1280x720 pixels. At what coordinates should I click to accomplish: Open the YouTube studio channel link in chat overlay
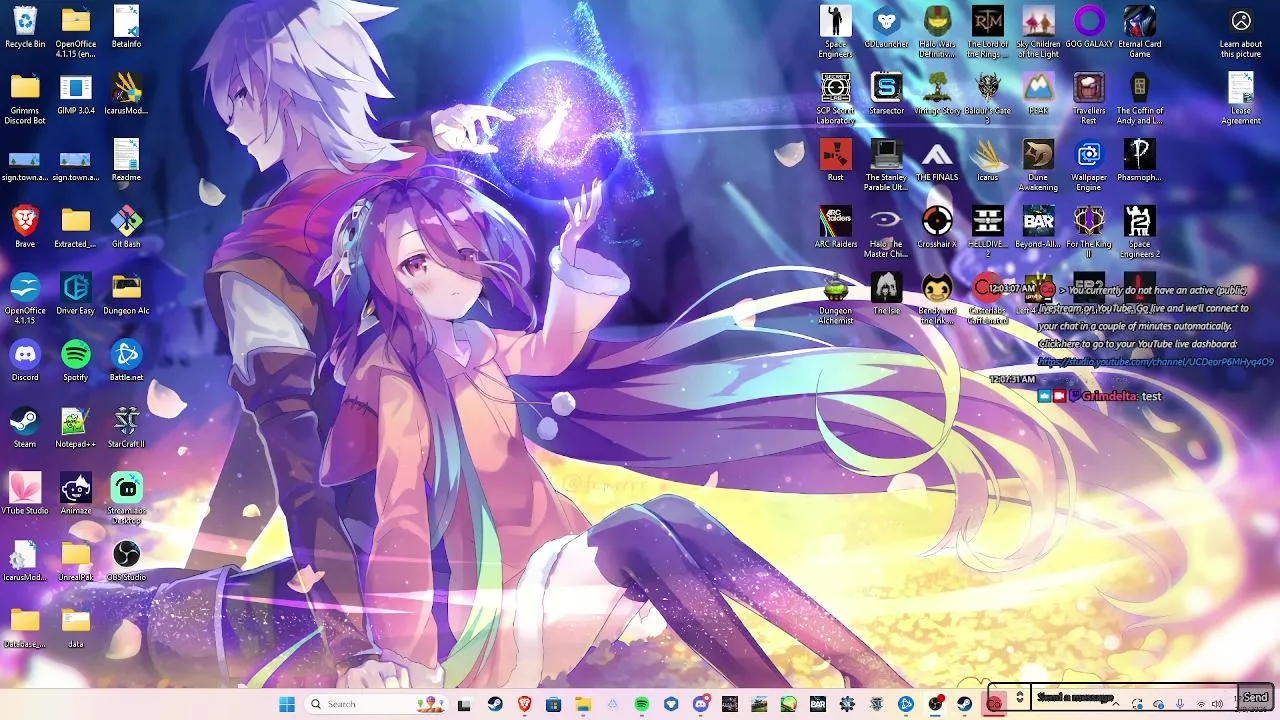click(x=1156, y=362)
